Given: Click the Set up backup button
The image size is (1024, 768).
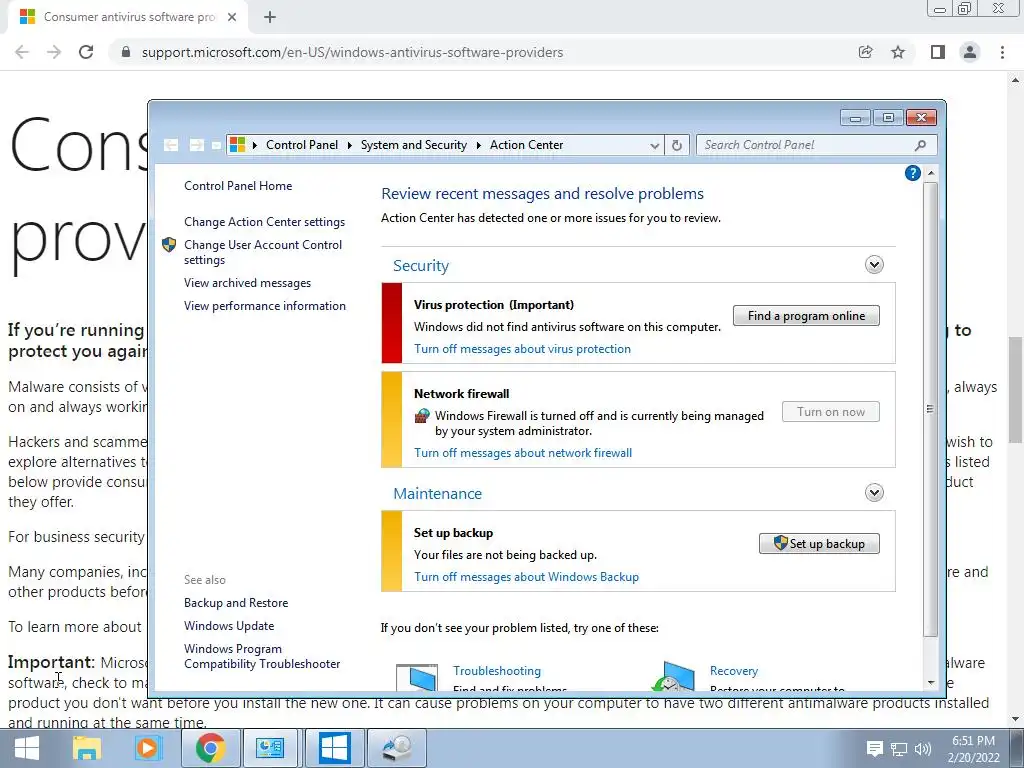Looking at the screenshot, I should [x=819, y=543].
